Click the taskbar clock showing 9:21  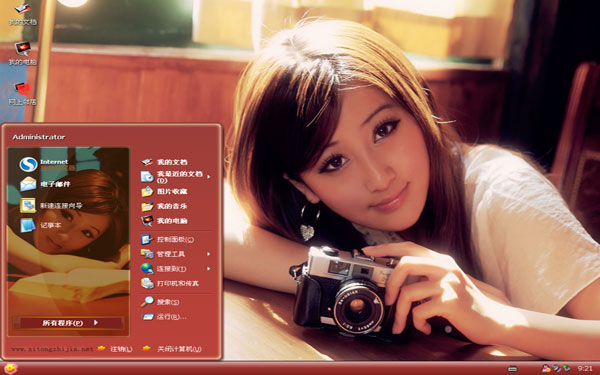point(585,369)
